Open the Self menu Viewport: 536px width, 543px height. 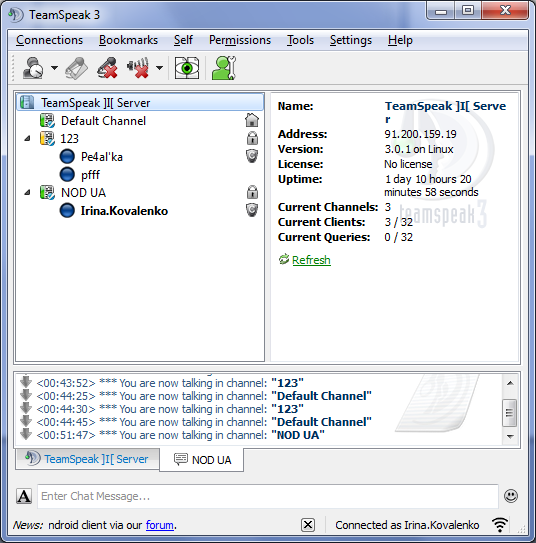(x=183, y=40)
